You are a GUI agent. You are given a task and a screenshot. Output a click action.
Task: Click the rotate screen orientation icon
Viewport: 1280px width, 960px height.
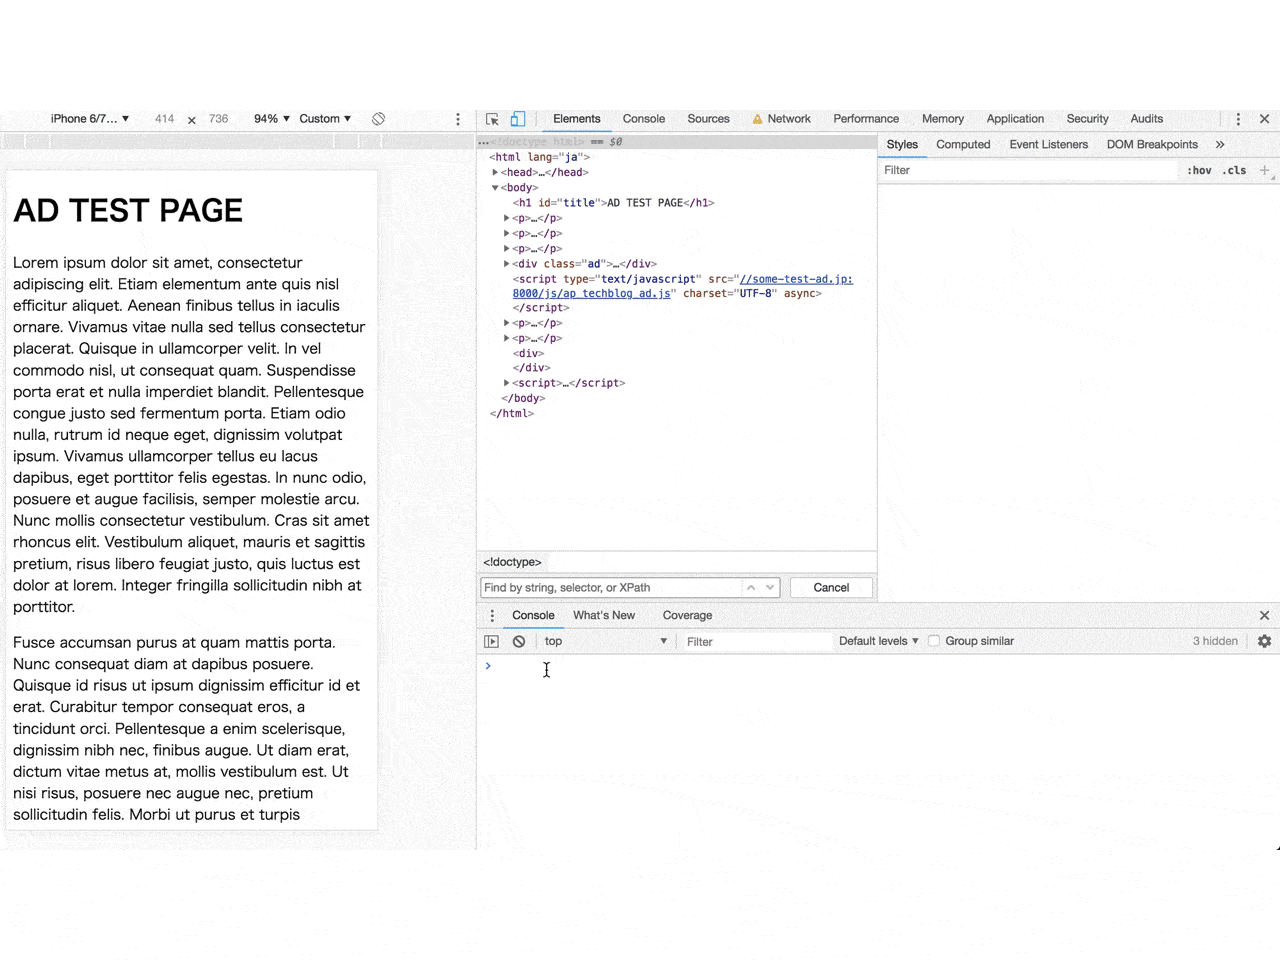click(379, 119)
